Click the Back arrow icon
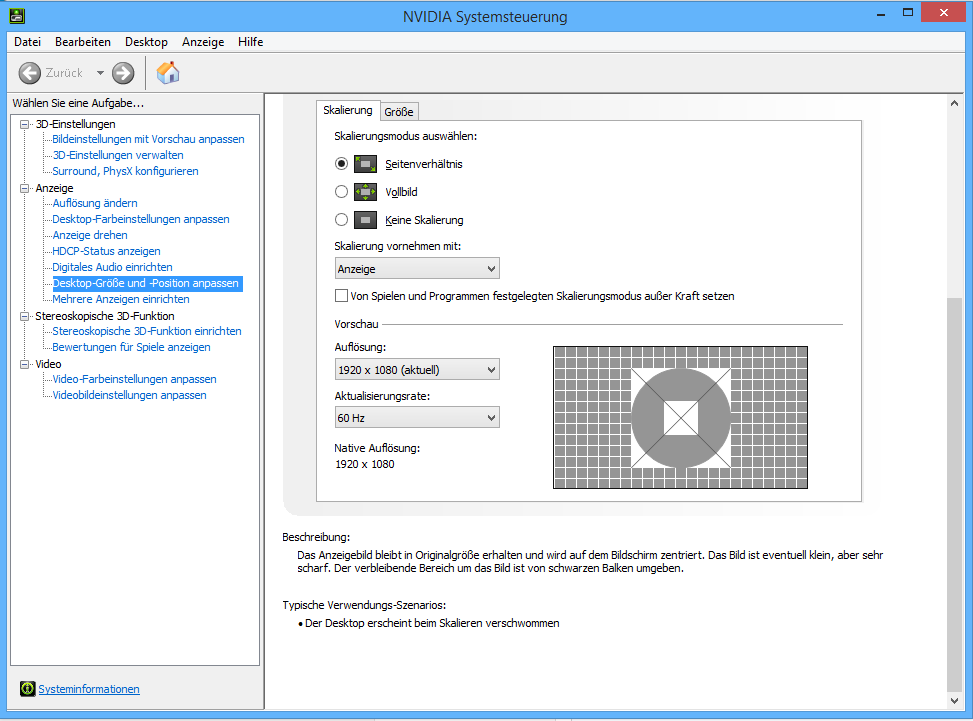Viewport: 973px width, 721px height. click(29, 73)
